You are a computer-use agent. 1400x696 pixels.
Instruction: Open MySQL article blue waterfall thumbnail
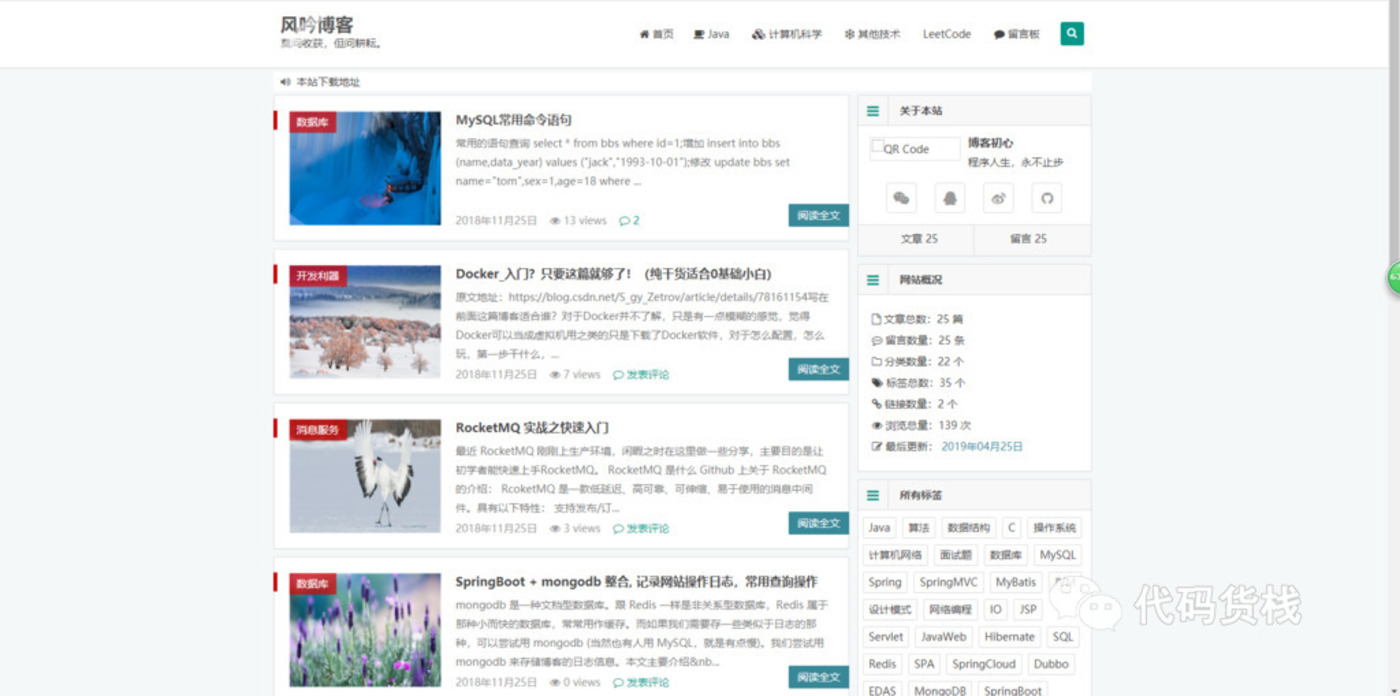click(365, 168)
